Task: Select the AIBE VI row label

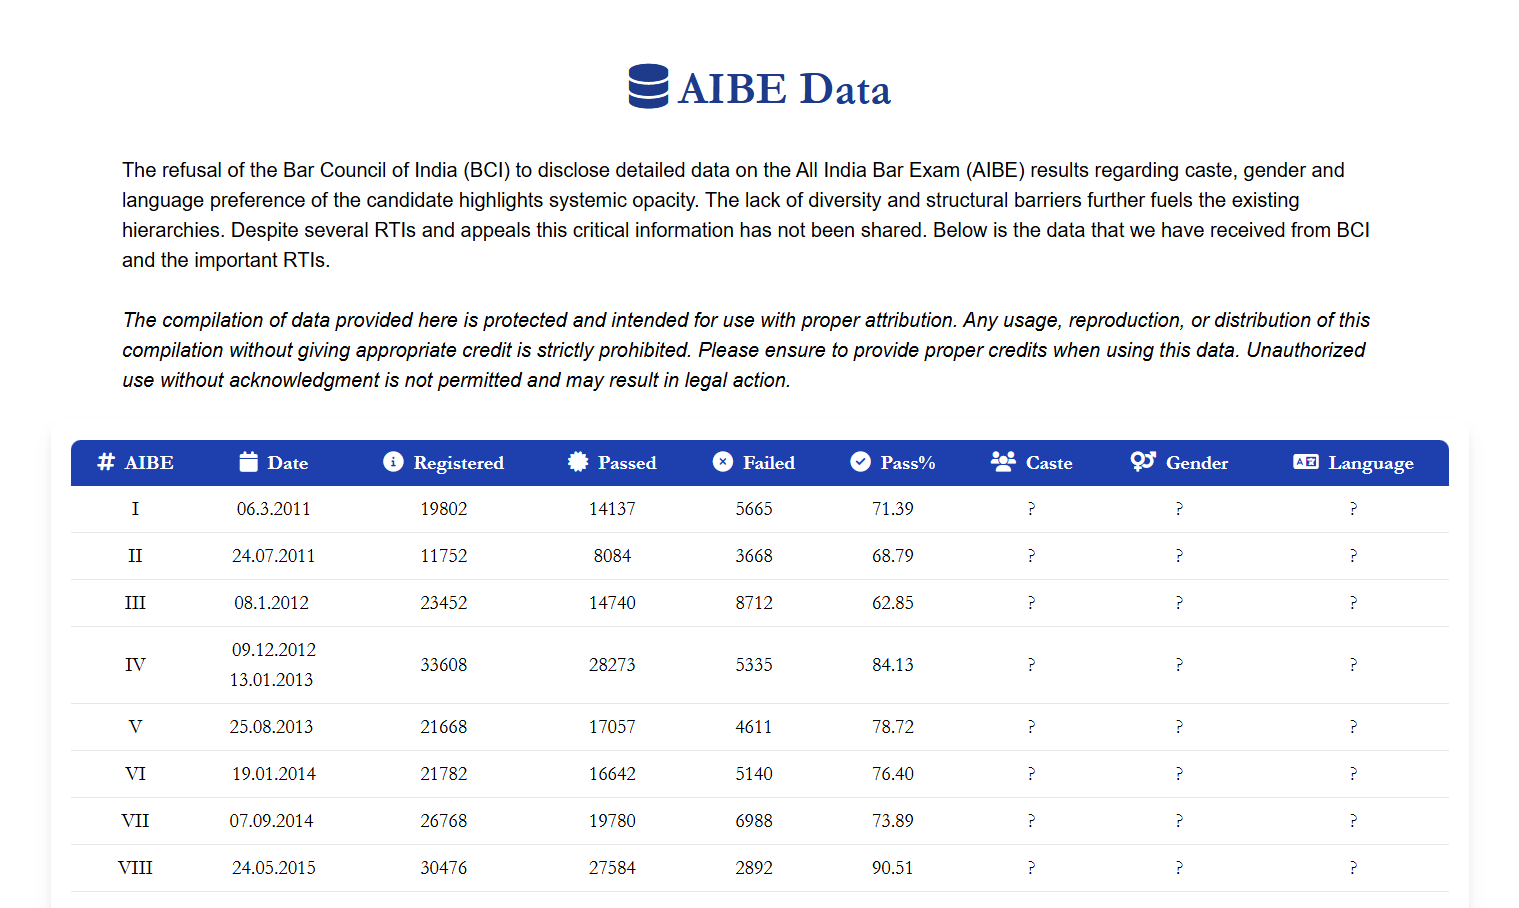Action: tap(135, 774)
